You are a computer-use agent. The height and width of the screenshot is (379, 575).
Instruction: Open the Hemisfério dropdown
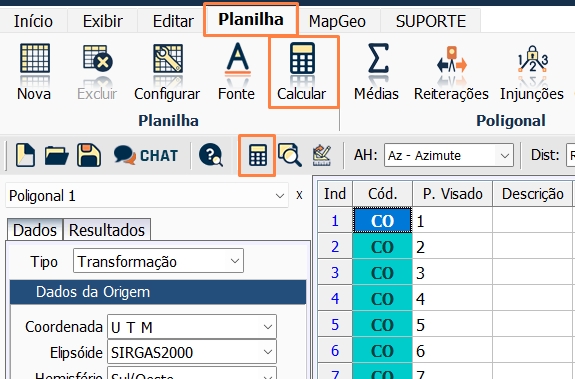coord(192,373)
